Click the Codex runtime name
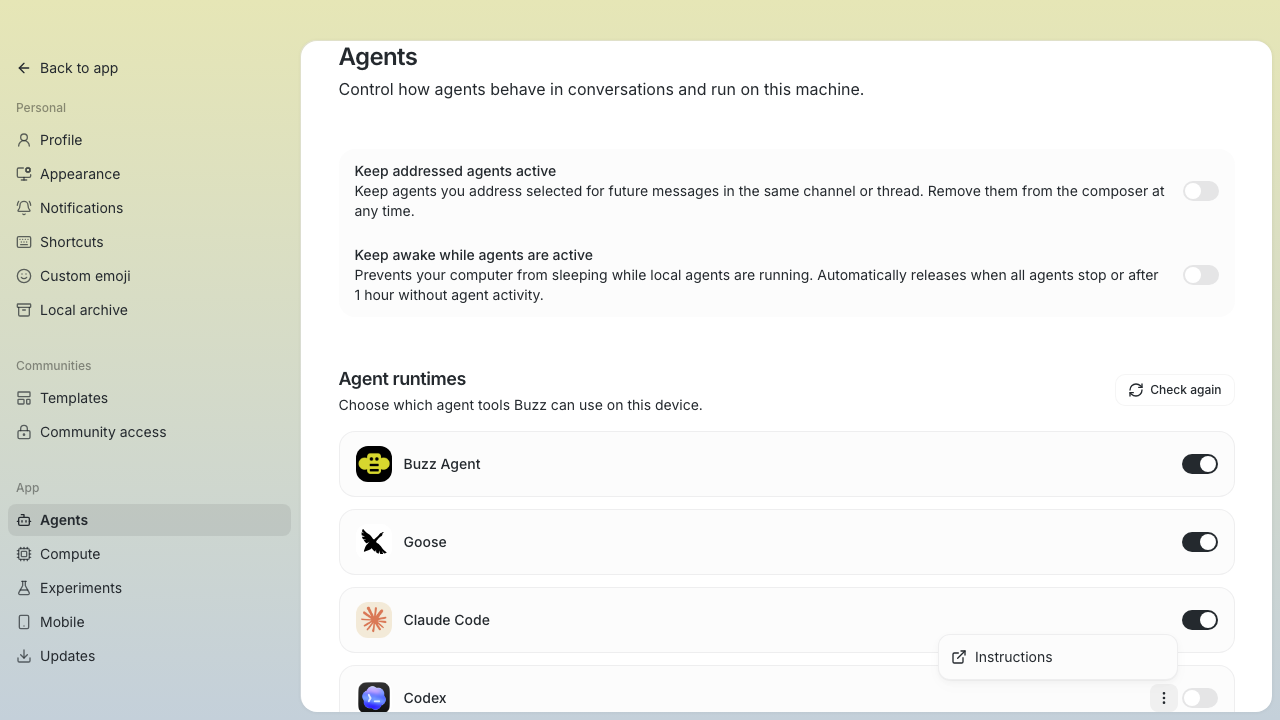The height and width of the screenshot is (720, 1280). (425, 698)
